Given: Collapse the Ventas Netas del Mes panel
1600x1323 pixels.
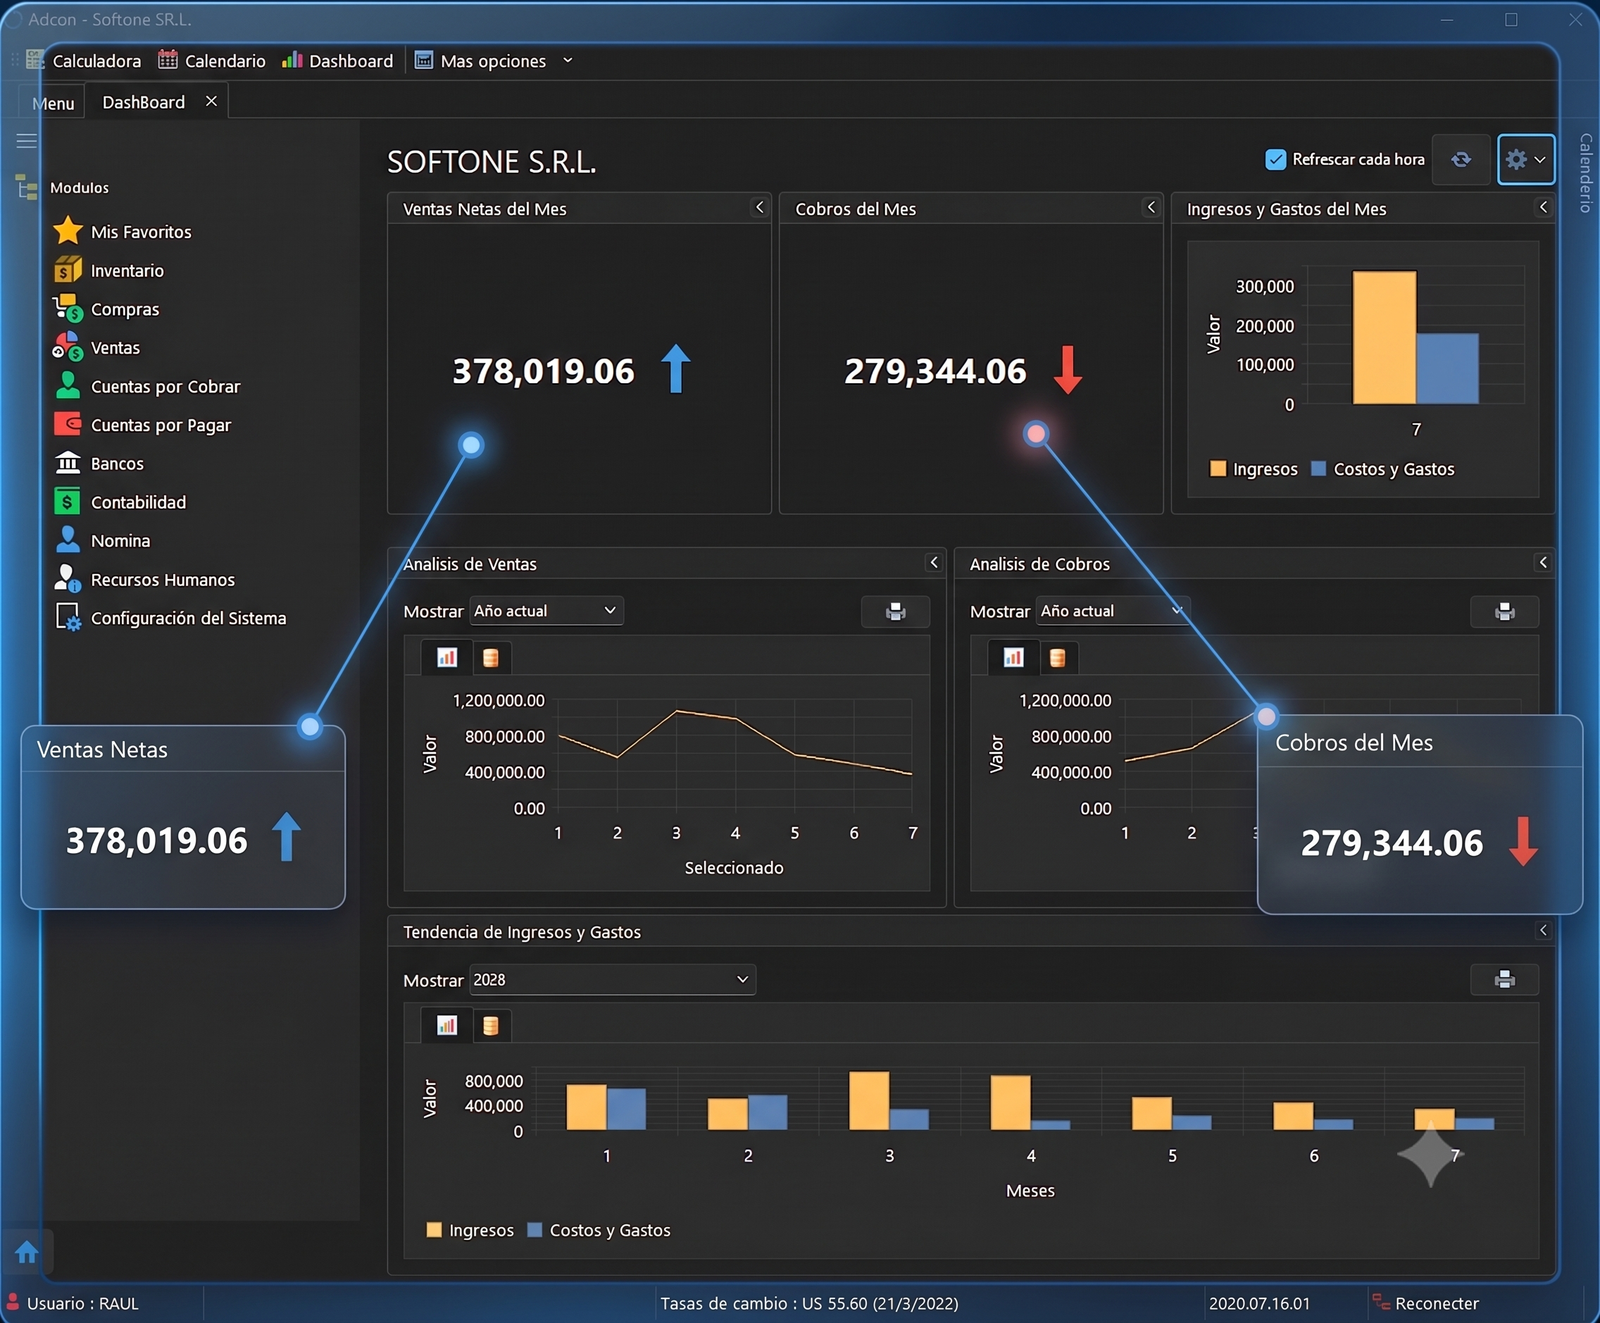Looking at the screenshot, I should (x=759, y=207).
